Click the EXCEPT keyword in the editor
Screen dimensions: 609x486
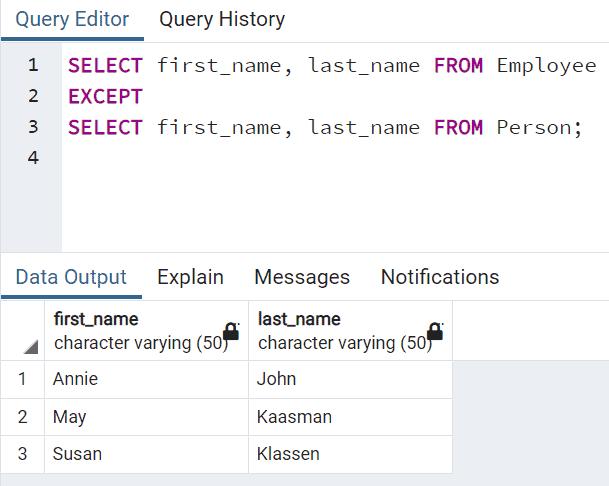(x=105, y=97)
